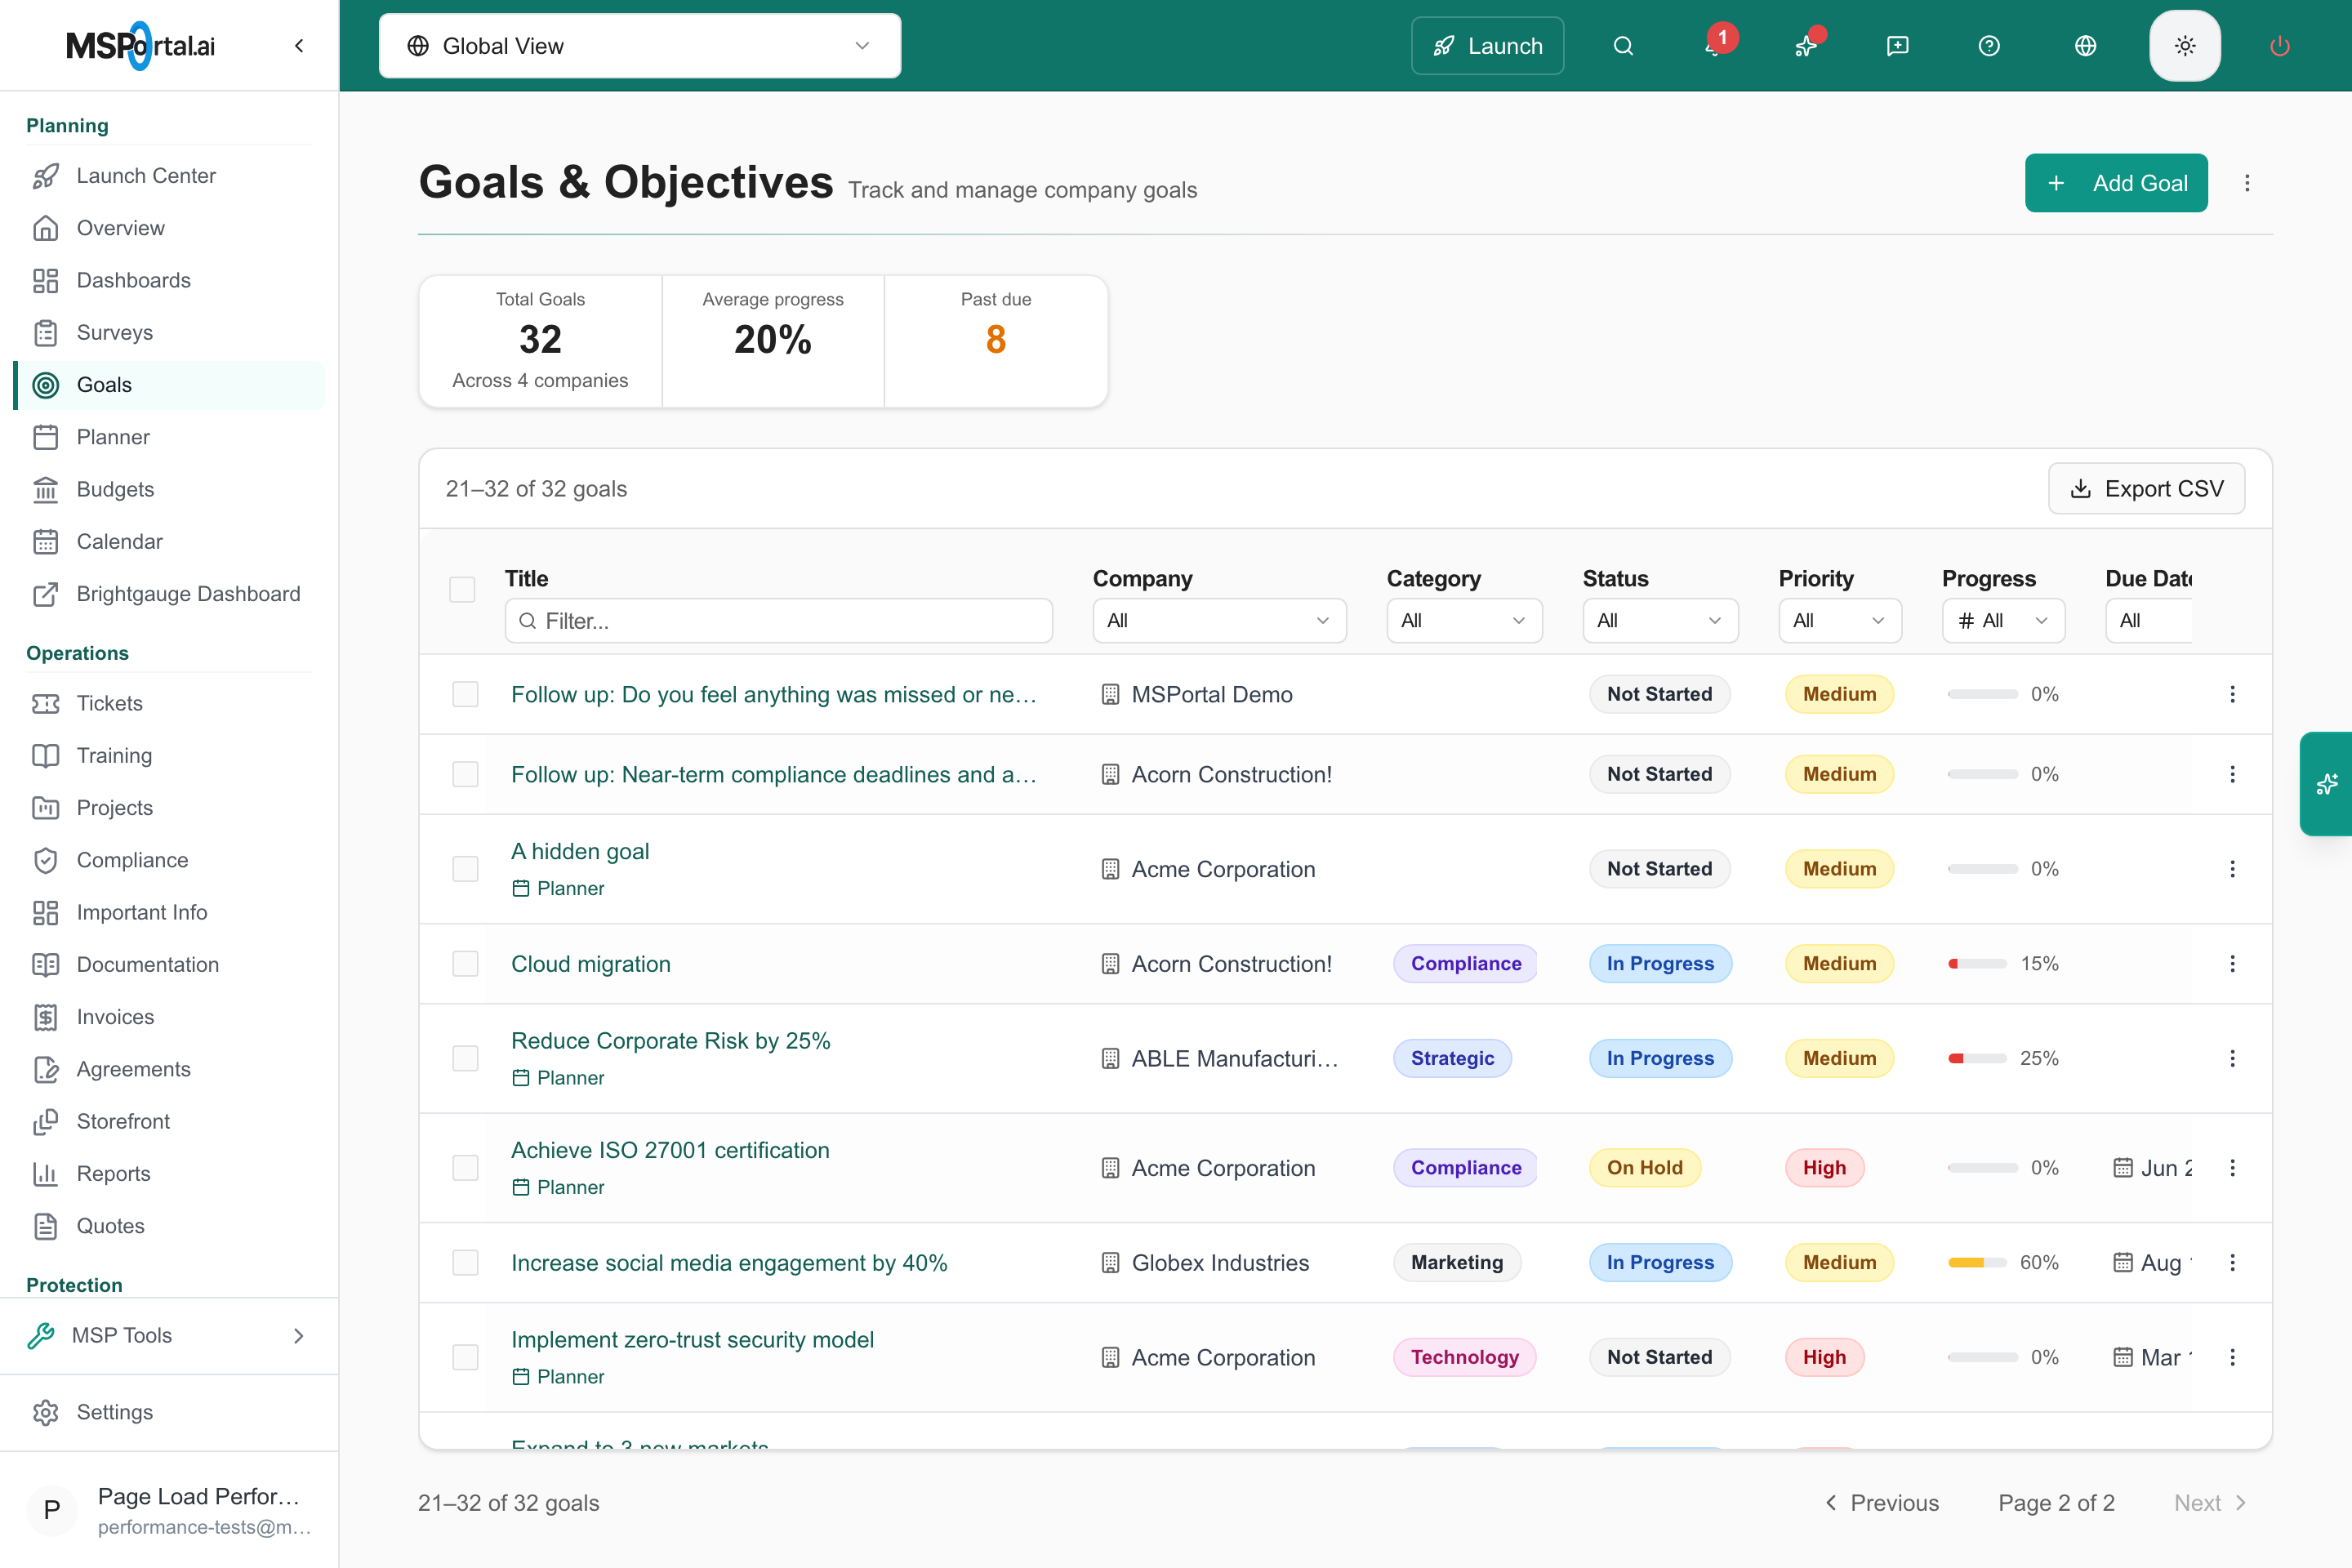Toggle the select-all goals checkbox
Image resolution: width=2352 pixels, height=1568 pixels.
tap(462, 590)
